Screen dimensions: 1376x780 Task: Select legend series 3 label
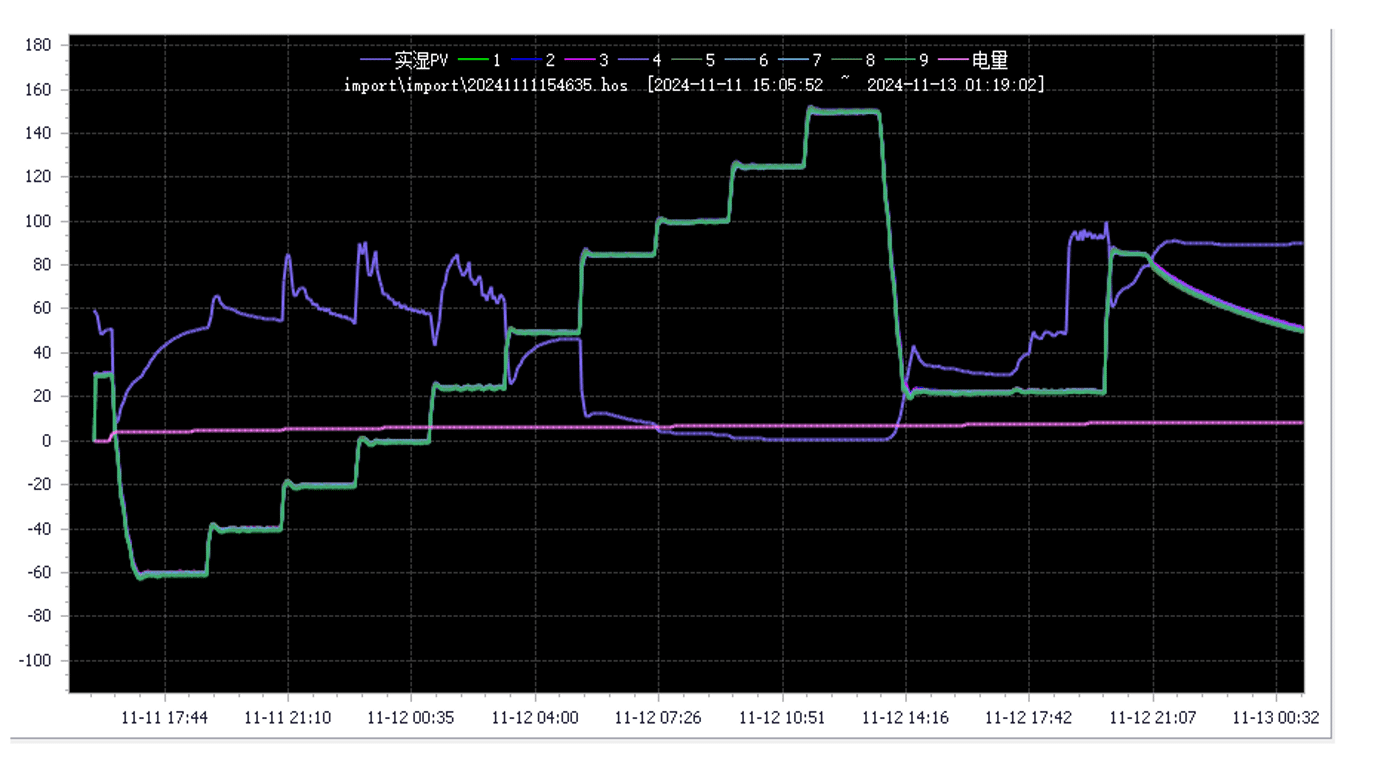pos(603,60)
